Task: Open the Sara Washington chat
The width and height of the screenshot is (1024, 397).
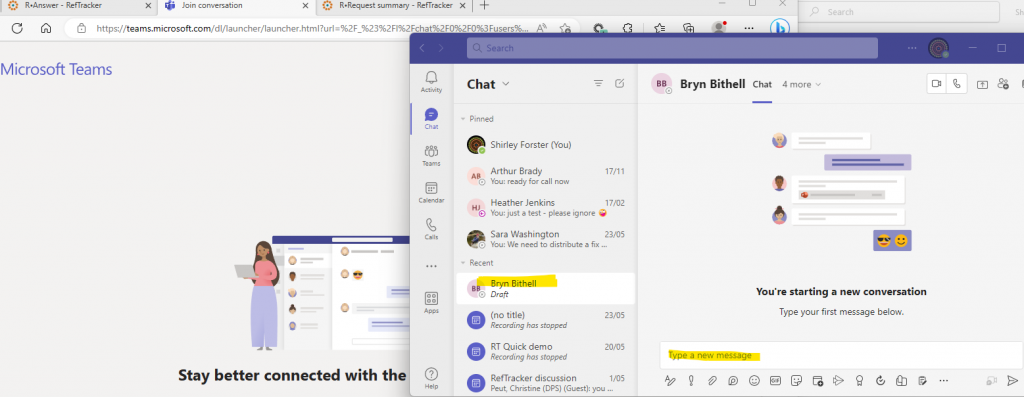Action: tap(545, 239)
